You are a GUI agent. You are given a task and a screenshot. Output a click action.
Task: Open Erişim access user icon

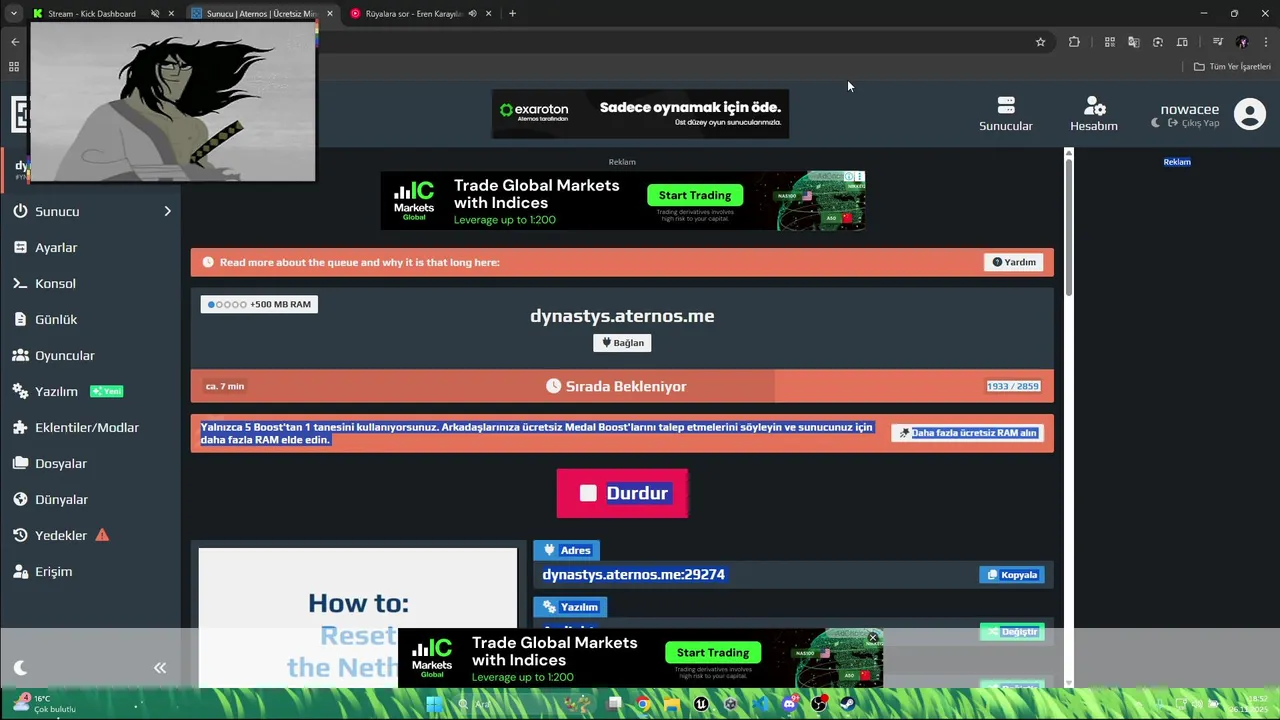pyautogui.click(x=20, y=571)
